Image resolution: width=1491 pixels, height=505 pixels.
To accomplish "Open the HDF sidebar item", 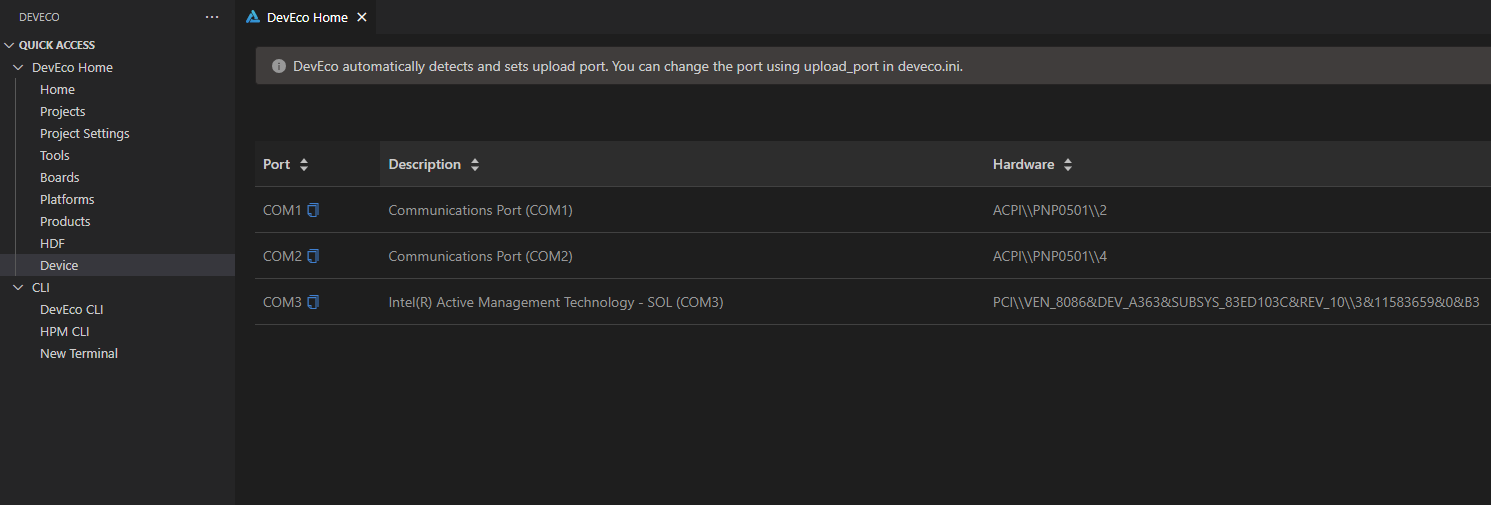I will (52, 243).
